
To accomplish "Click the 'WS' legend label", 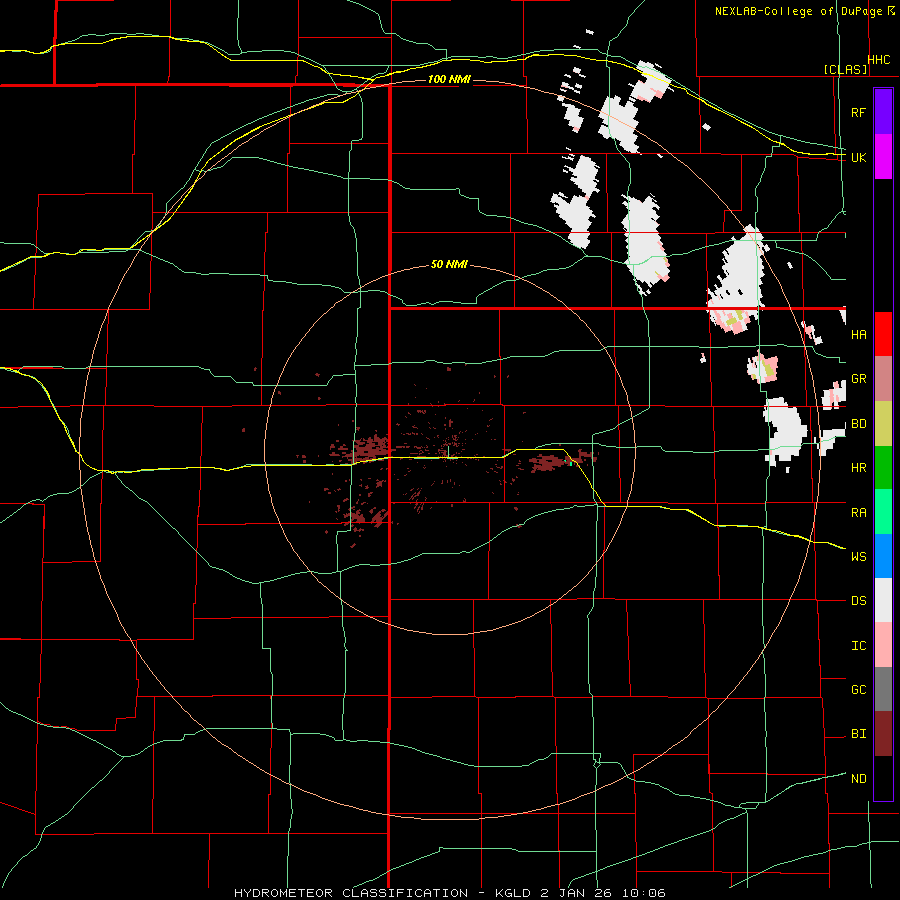I will coord(859,556).
